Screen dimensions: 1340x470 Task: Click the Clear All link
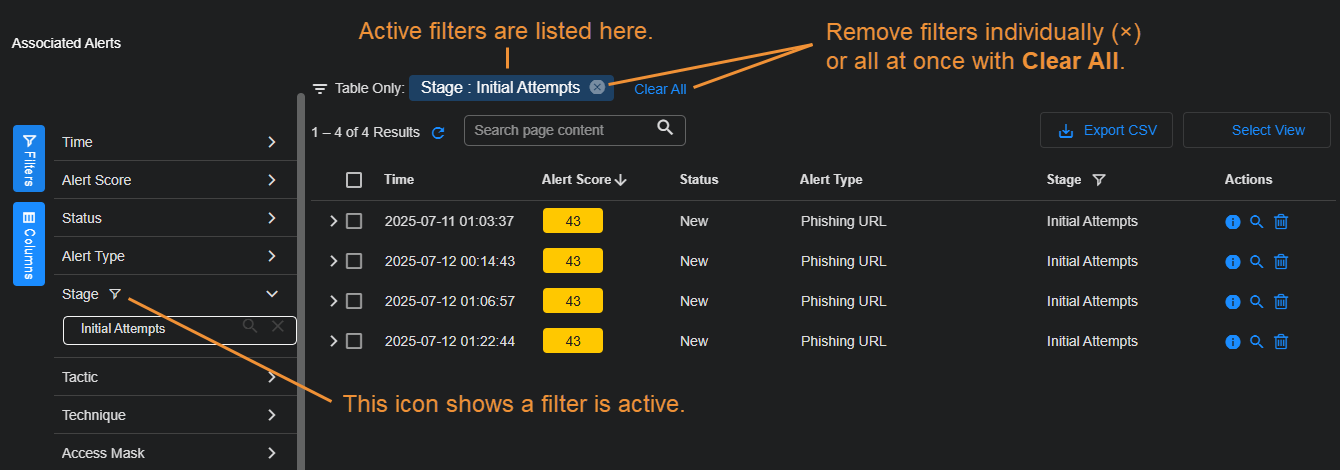(x=660, y=89)
